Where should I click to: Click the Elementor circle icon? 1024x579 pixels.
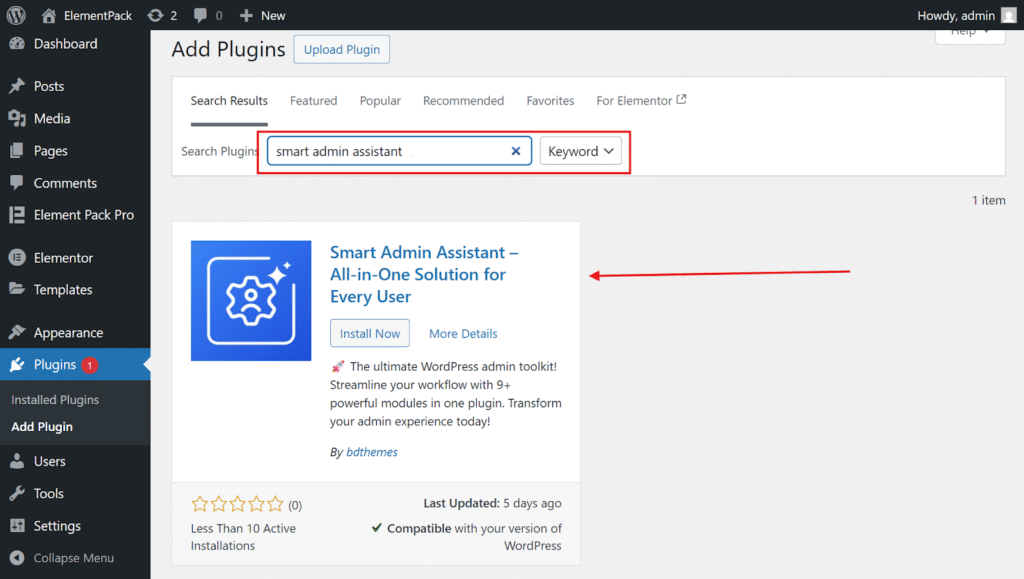[x=17, y=258]
